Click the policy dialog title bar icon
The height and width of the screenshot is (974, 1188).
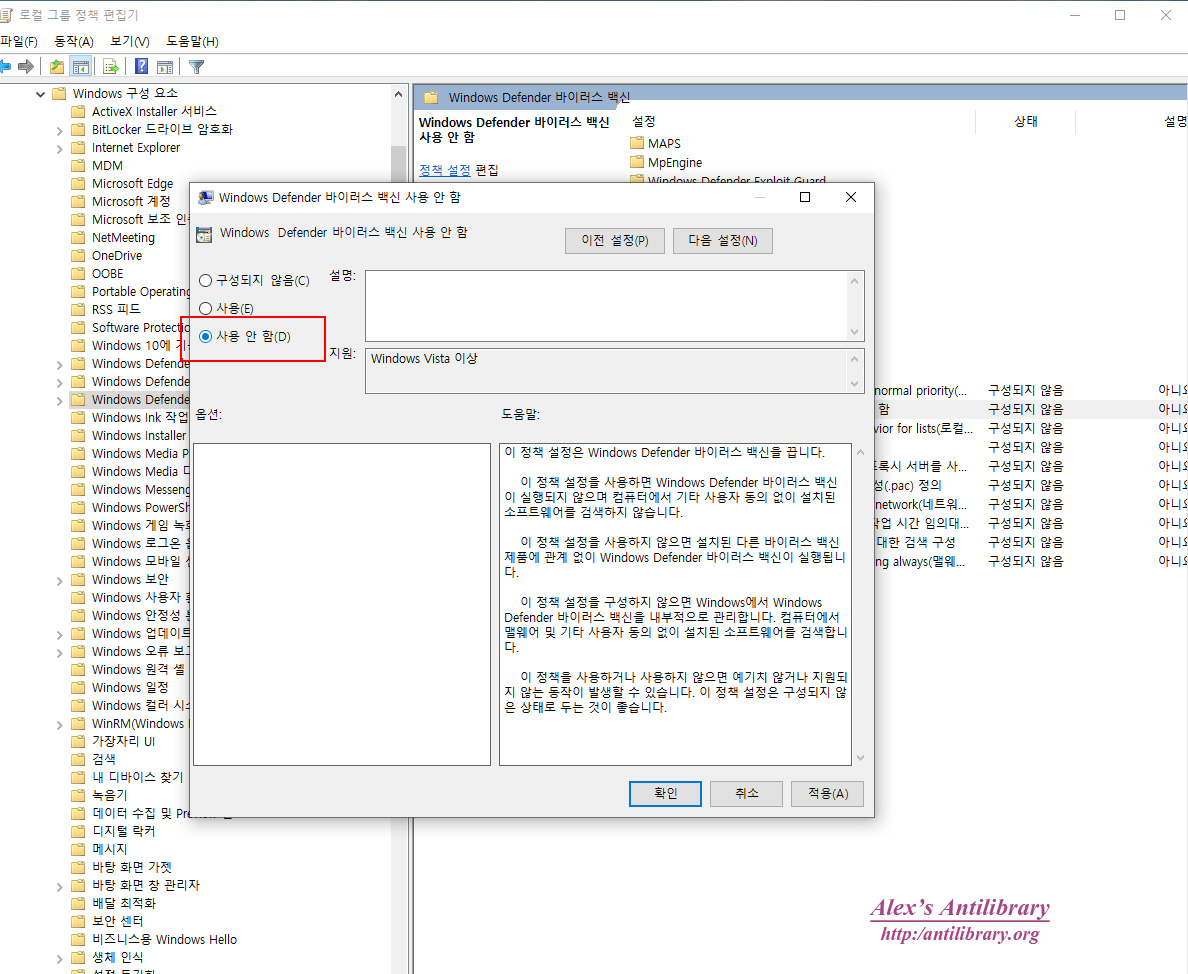pos(205,198)
